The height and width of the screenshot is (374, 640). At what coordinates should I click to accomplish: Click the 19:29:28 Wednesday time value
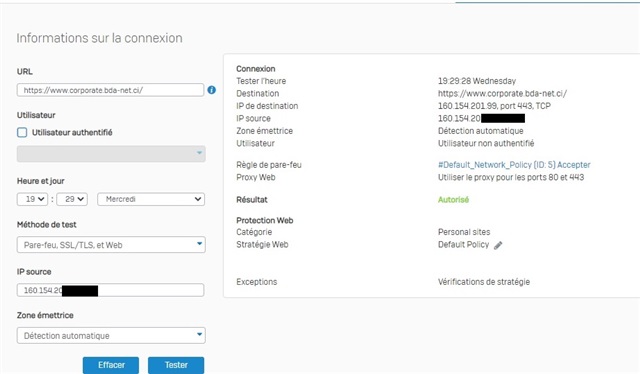pos(477,81)
